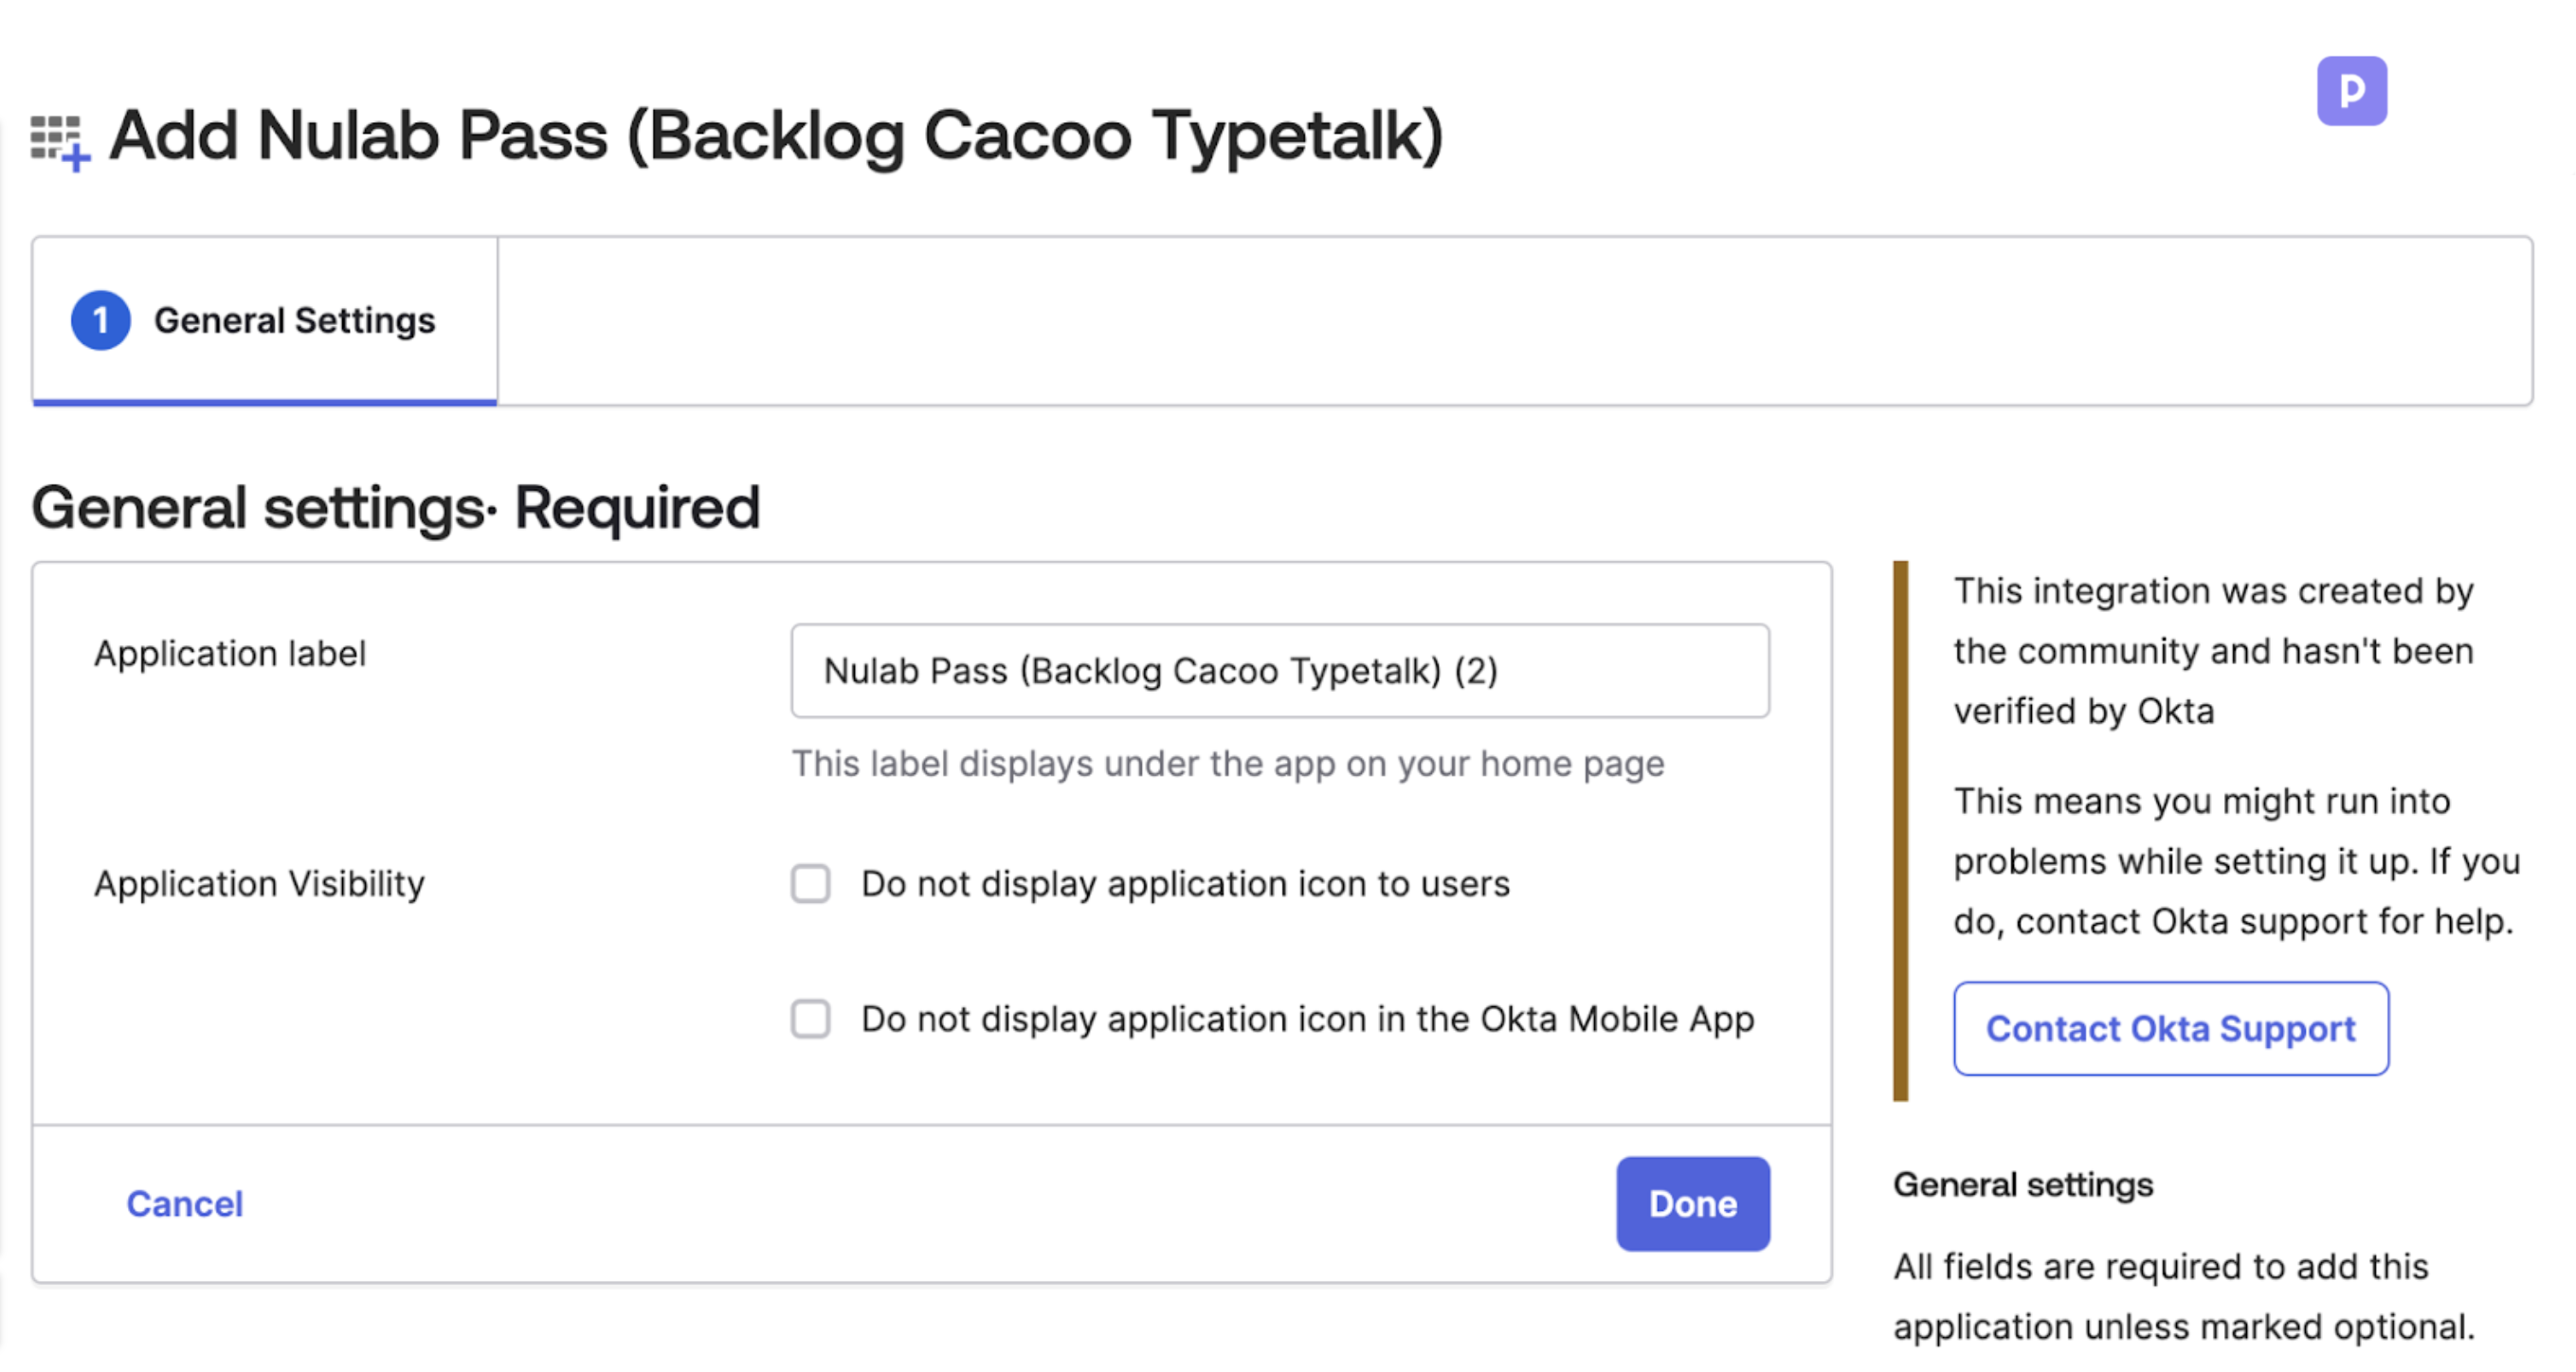Focus the Application label text field
Image resolution: width=2576 pixels, height=1372 pixels.
1279,670
